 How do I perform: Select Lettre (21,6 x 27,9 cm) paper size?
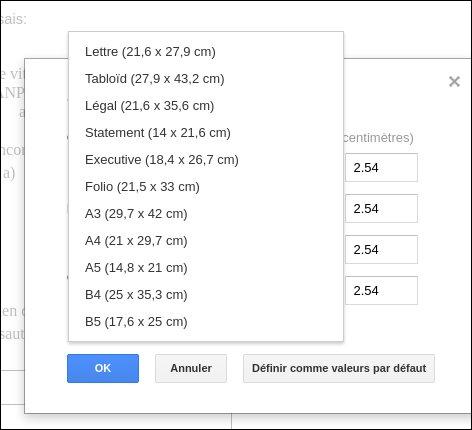click(x=206, y=52)
